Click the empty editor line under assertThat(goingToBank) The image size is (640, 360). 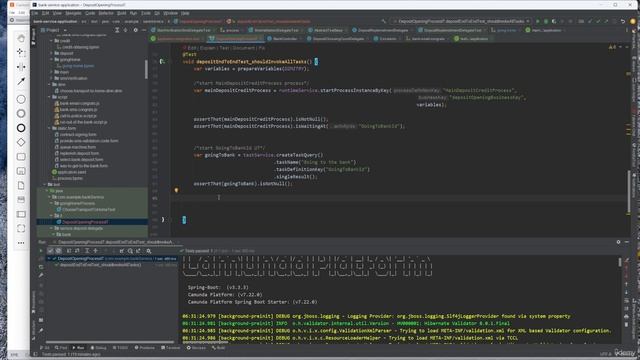point(400,198)
